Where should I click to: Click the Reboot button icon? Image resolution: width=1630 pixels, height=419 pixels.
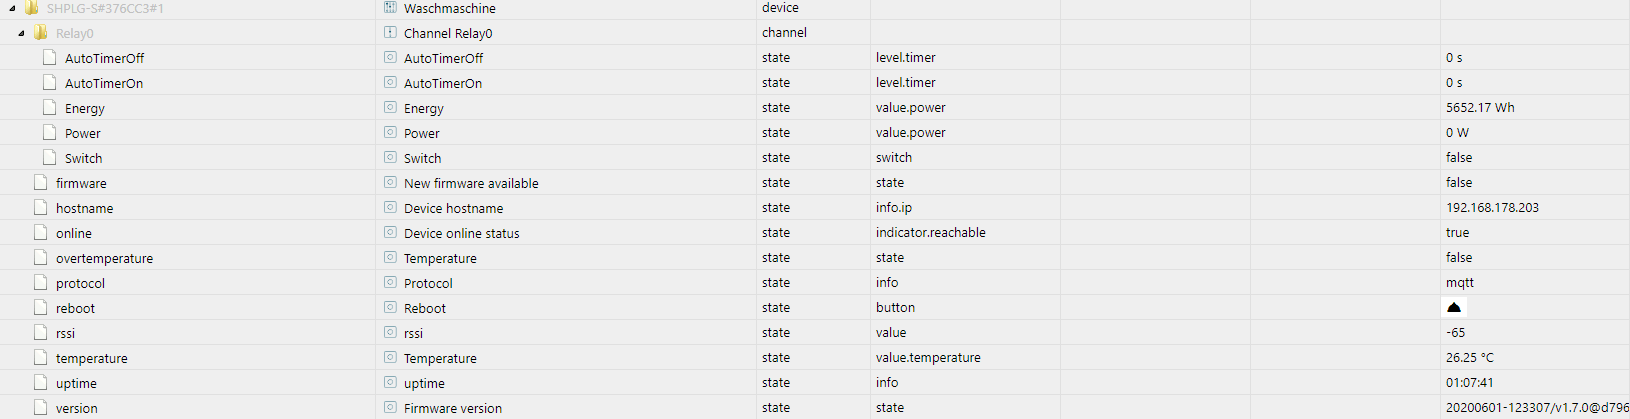1454,307
